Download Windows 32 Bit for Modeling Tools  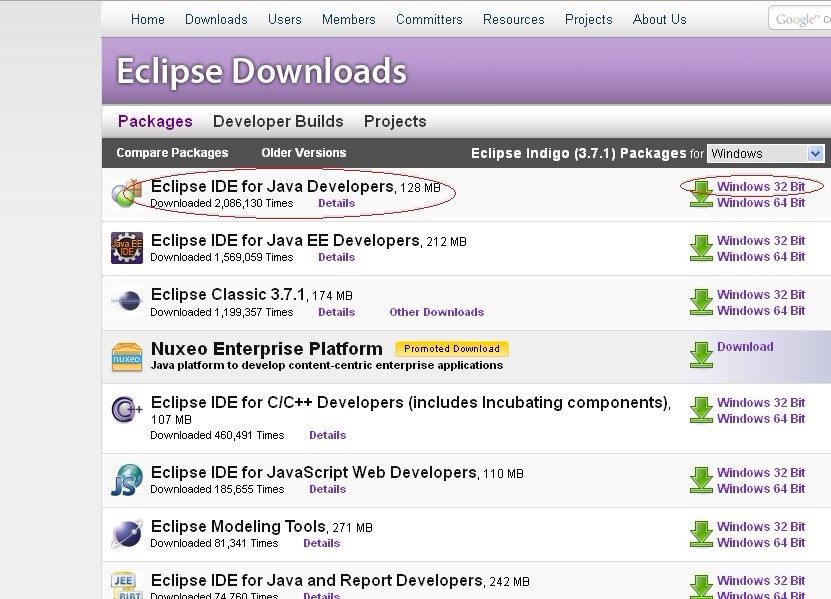point(761,527)
